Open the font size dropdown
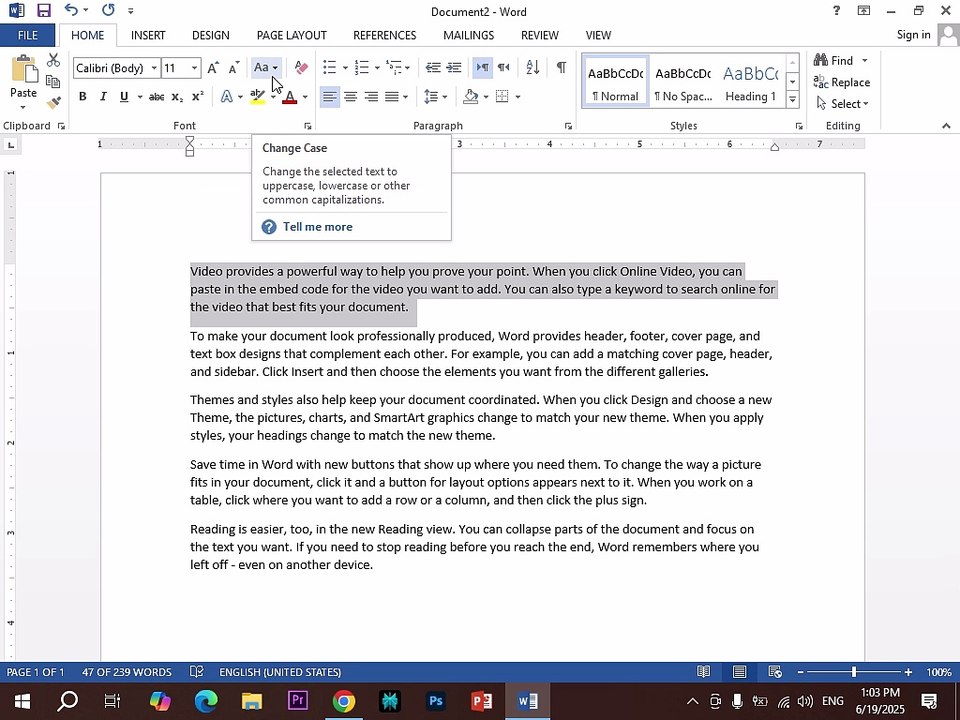This screenshot has height=720, width=960. [194, 68]
